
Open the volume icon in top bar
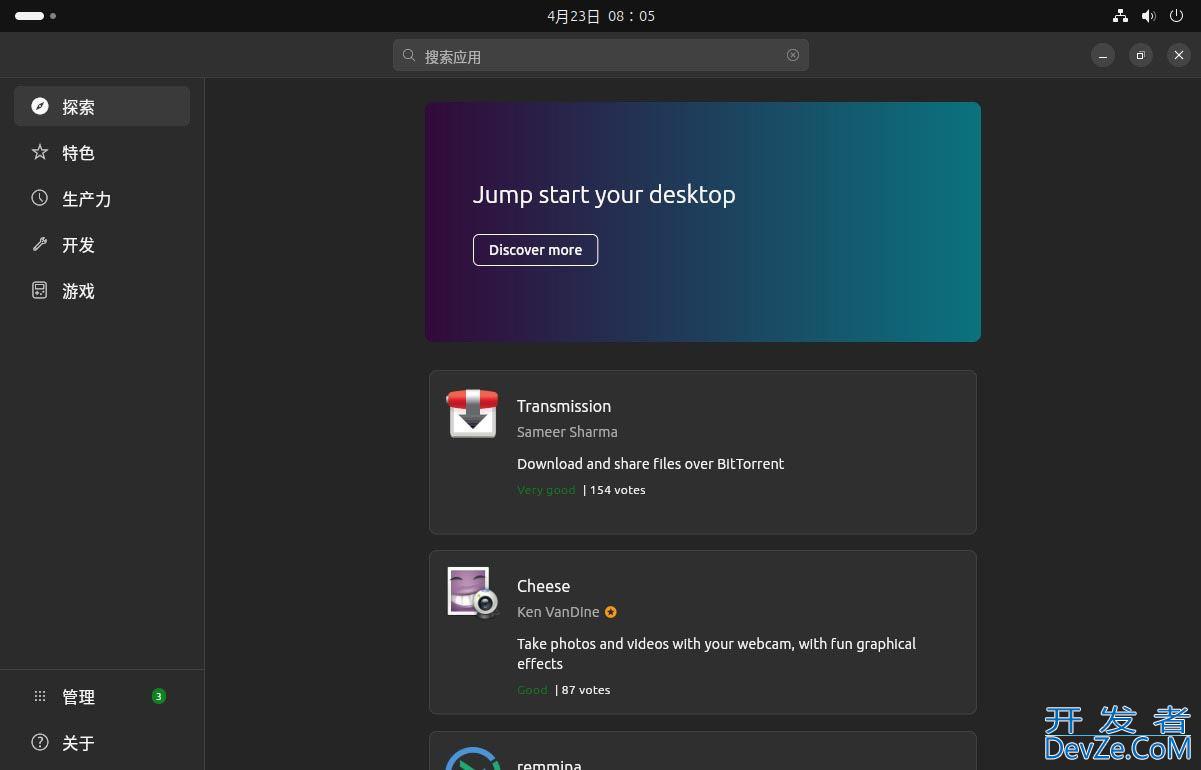click(x=1149, y=16)
